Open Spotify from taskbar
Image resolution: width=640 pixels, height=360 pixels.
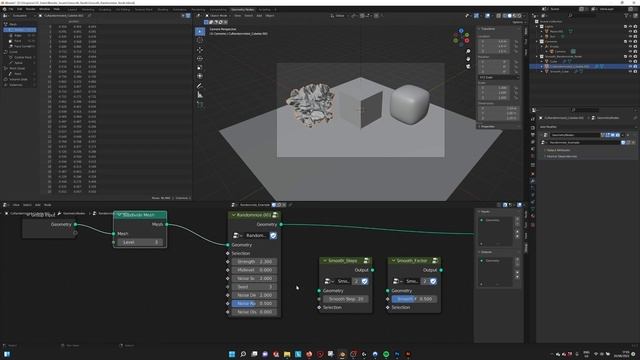386,354
